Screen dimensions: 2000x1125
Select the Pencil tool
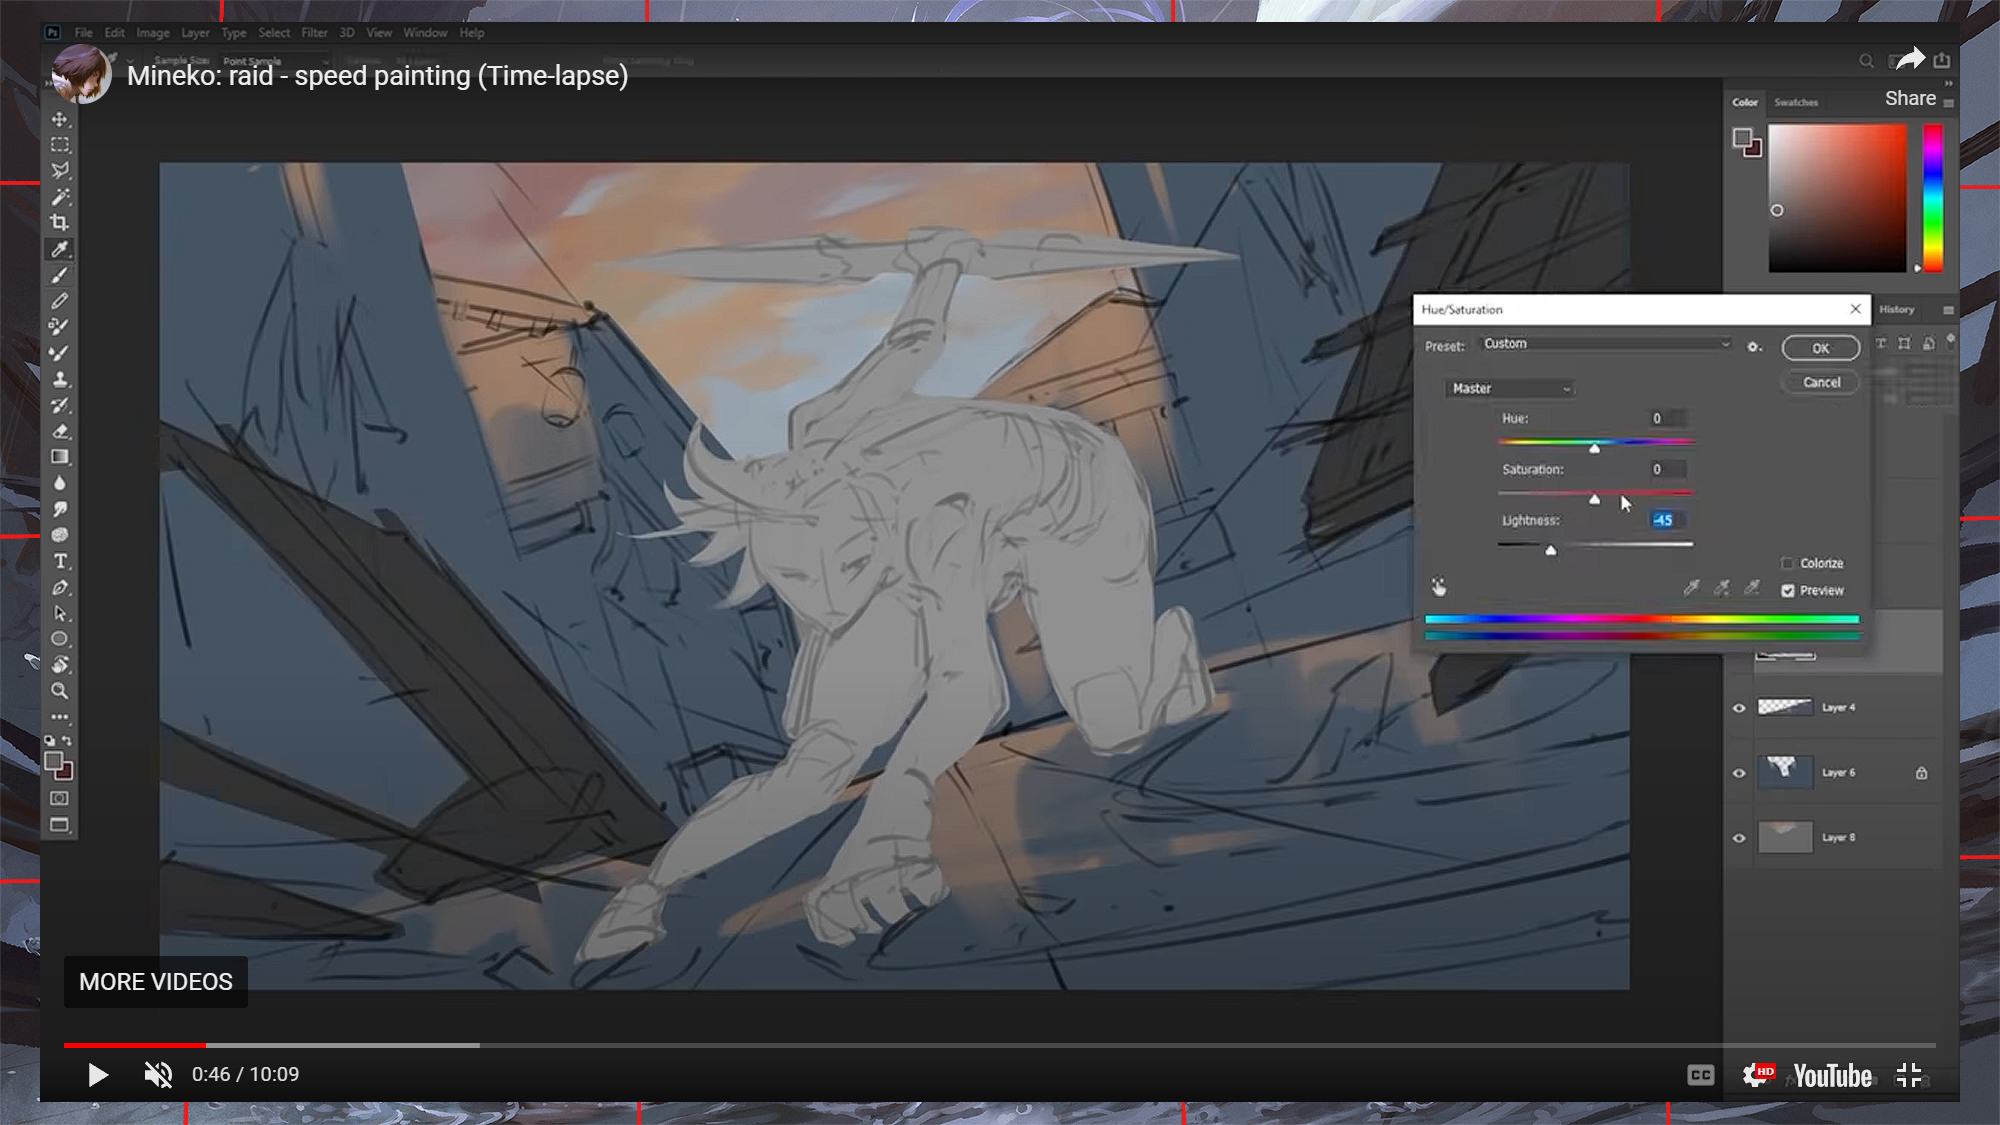pos(60,301)
